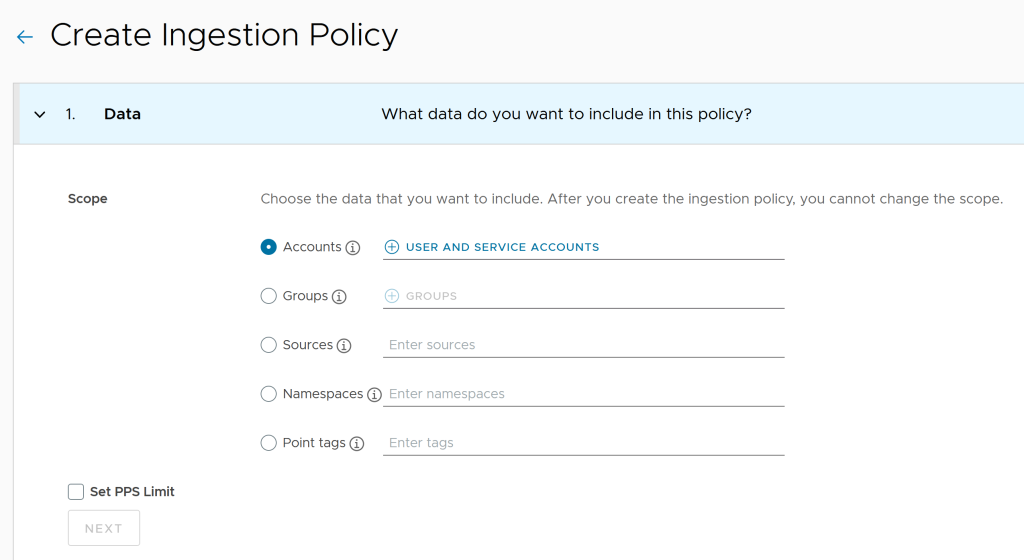Click the info icon beside Point tags
Viewport: 1024px width, 560px height.
pos(356,444)
